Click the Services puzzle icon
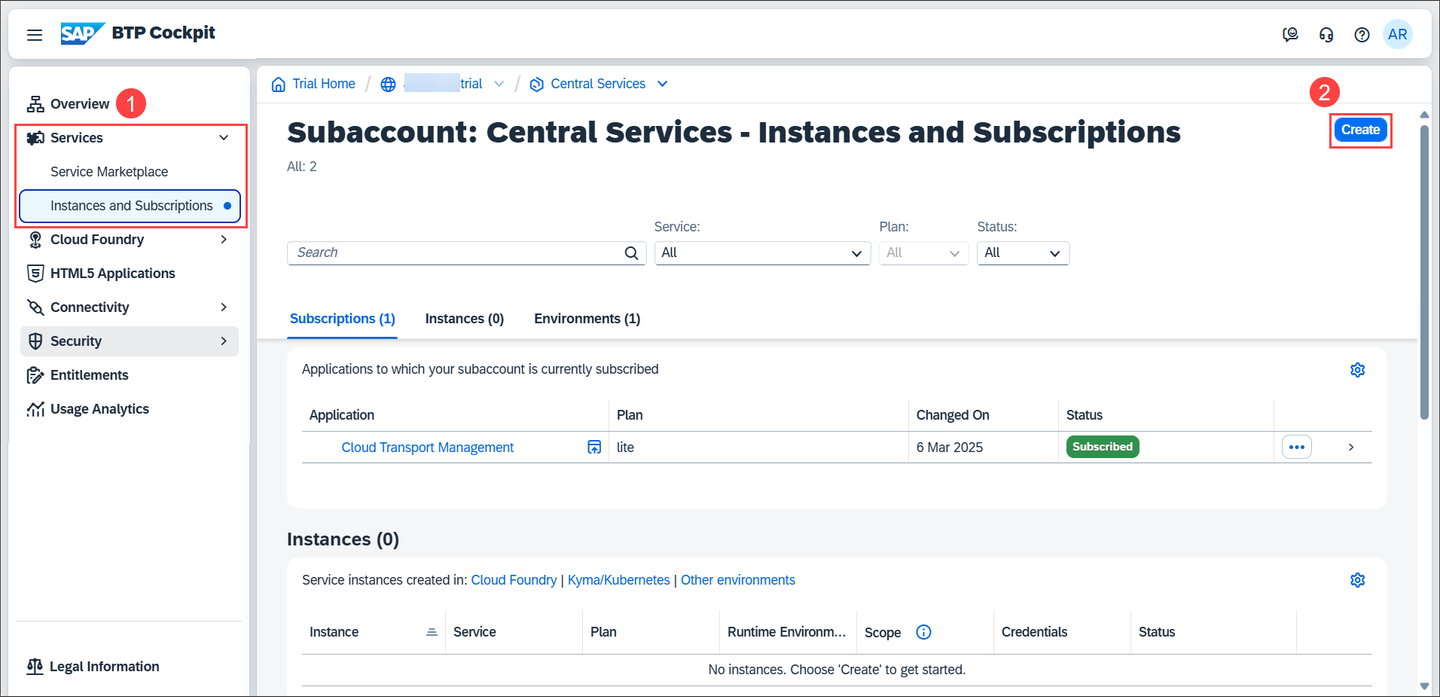 click(36, 138)
